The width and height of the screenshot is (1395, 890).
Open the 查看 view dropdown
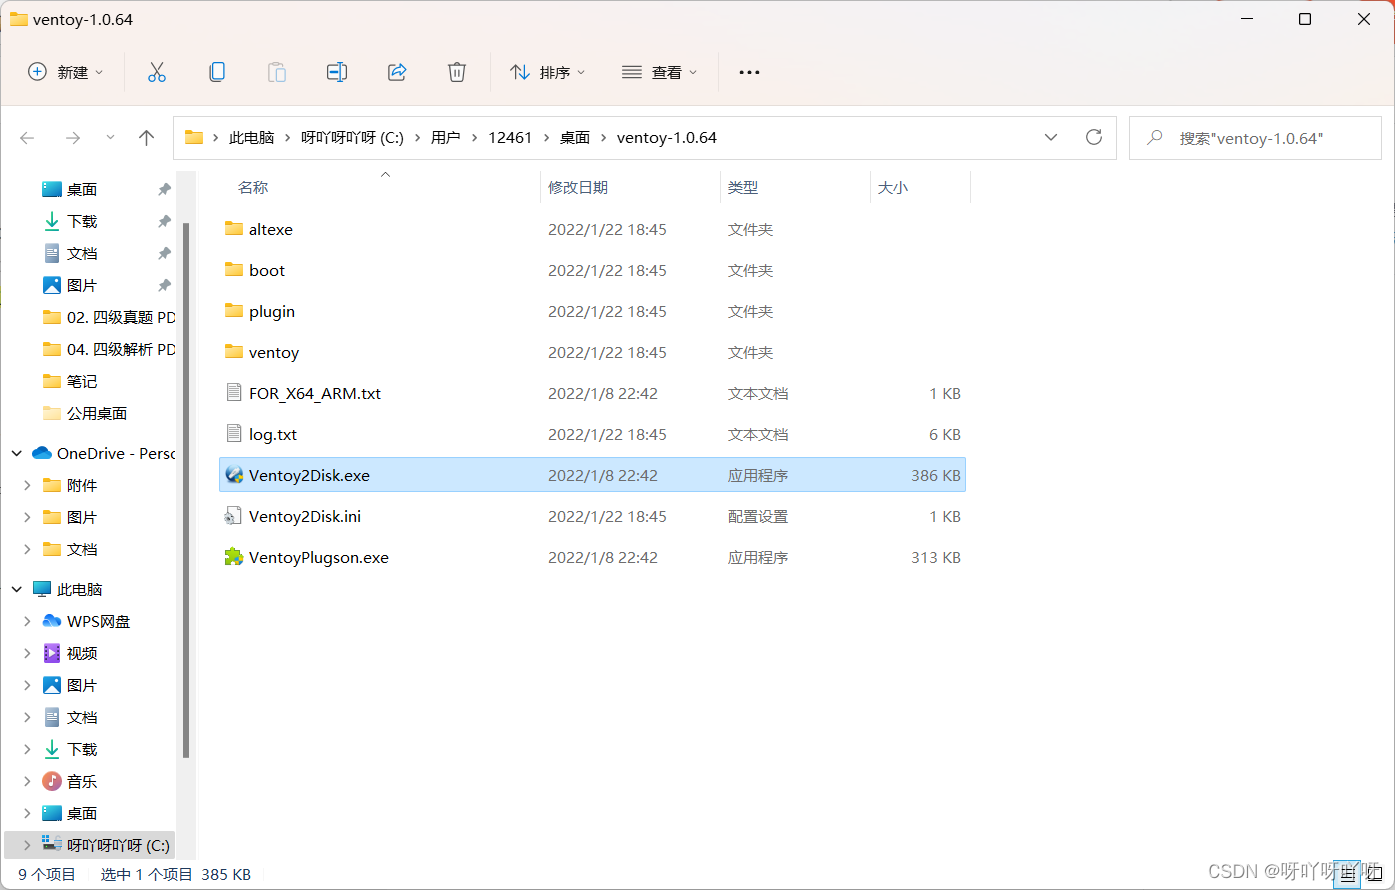coord(660,72)
